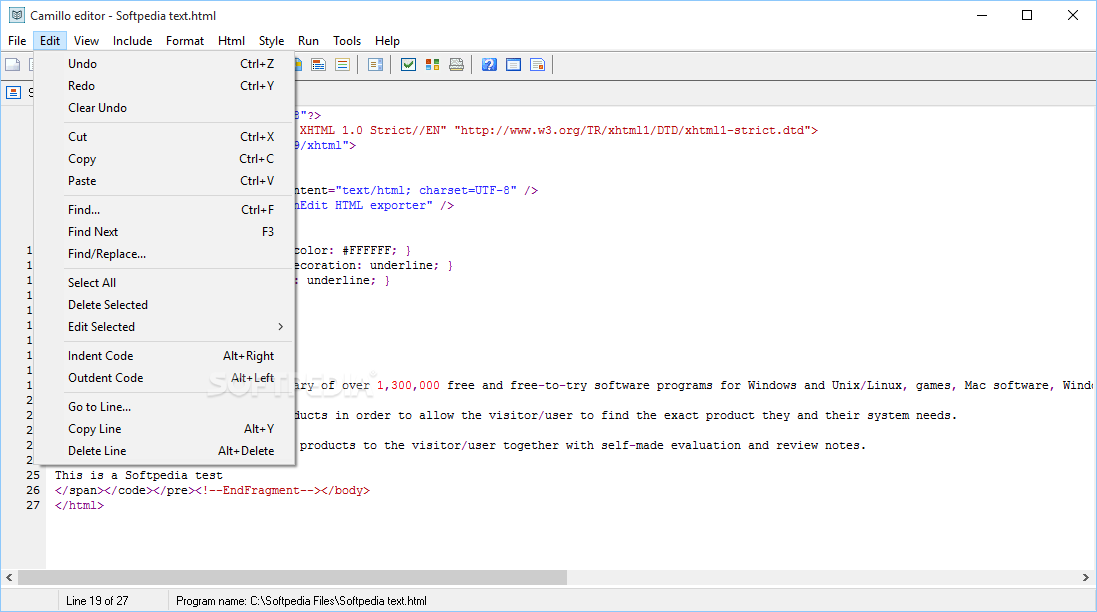1097x612 pixels.
Task: Choose Delete Selected menu entry
Action: point(164,305)
